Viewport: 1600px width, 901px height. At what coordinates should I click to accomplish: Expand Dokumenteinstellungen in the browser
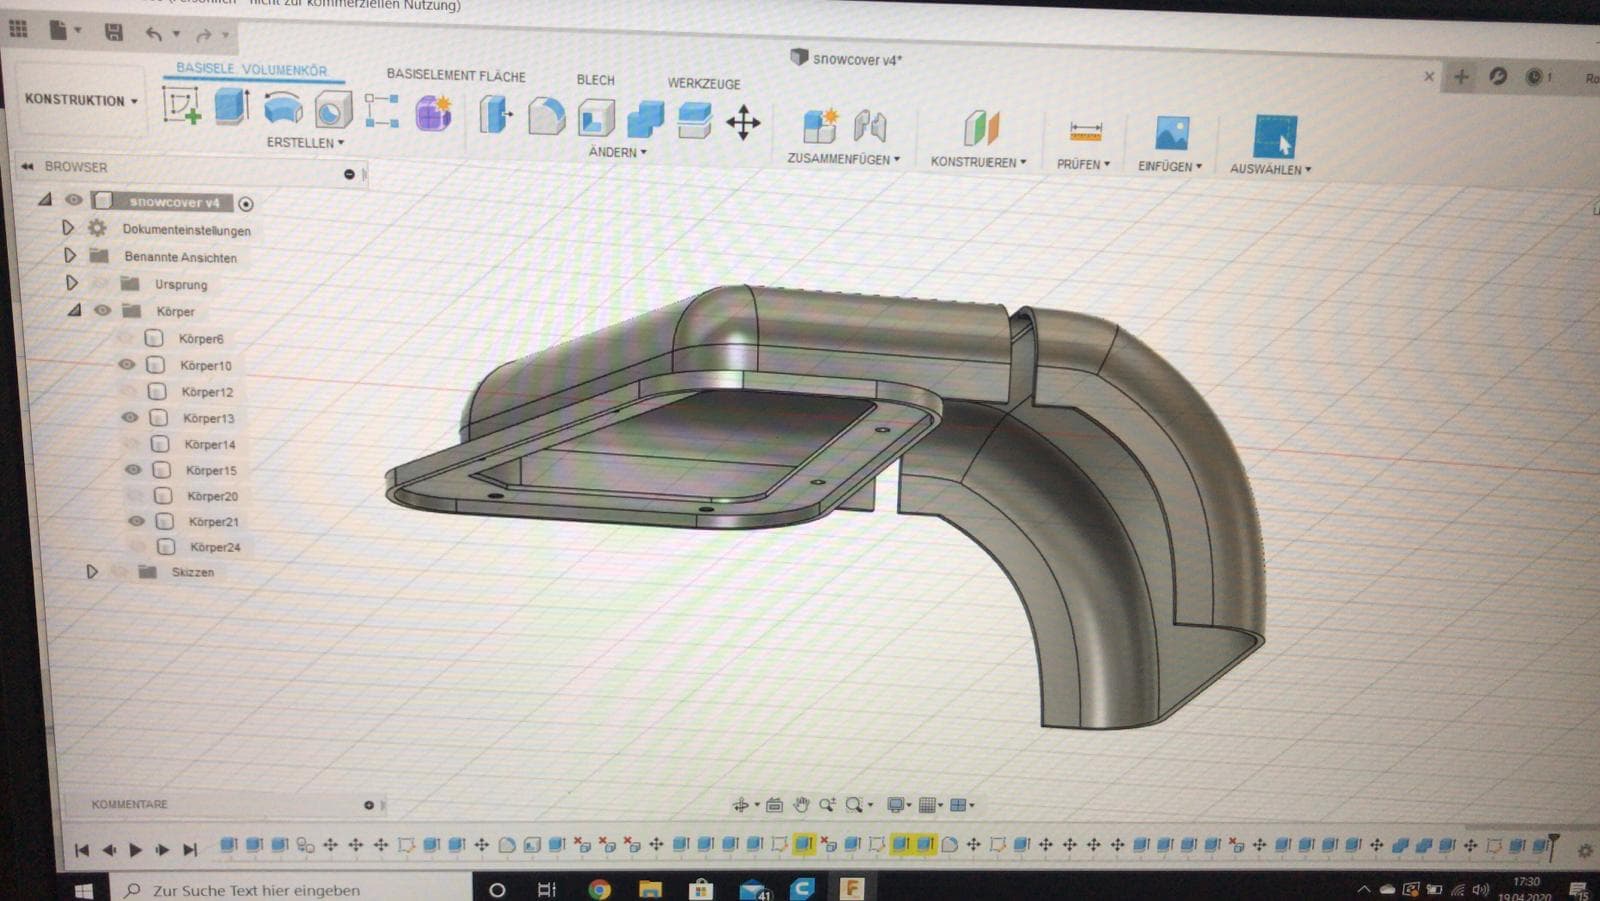pyautogui.click(x=68, y=228)
